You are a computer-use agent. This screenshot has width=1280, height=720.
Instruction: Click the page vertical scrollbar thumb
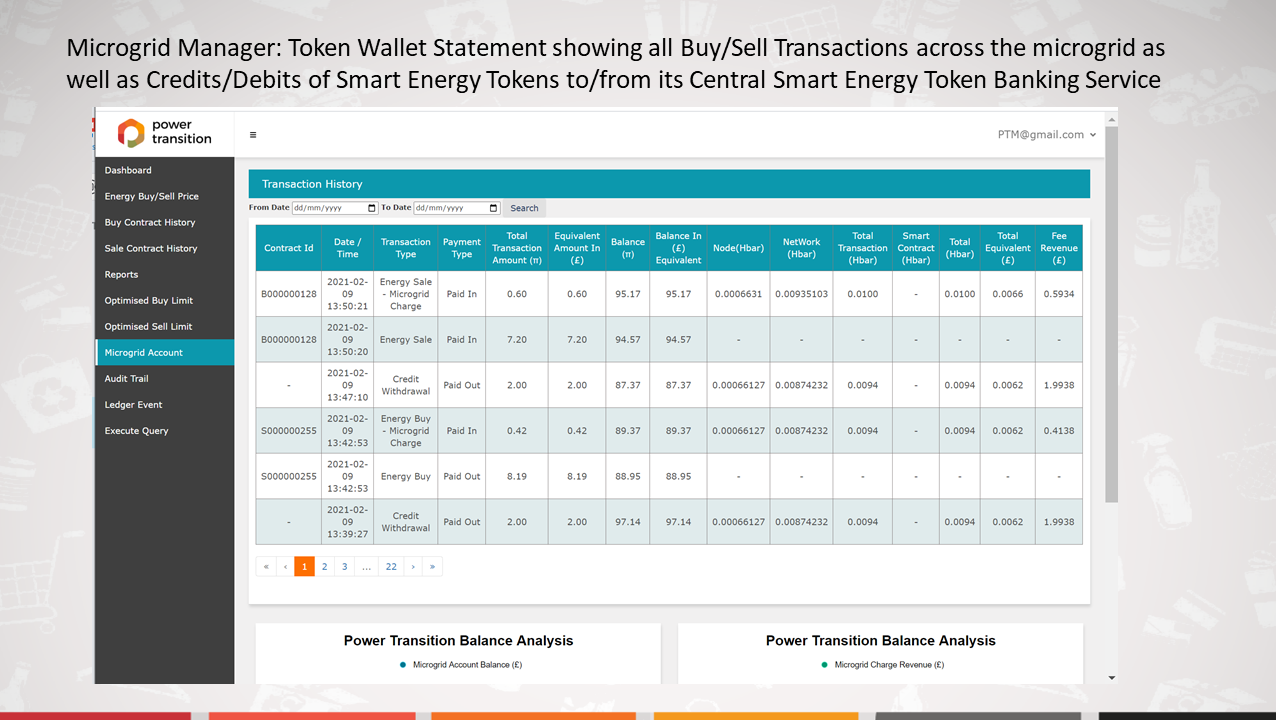click(x=1111, y=315)
